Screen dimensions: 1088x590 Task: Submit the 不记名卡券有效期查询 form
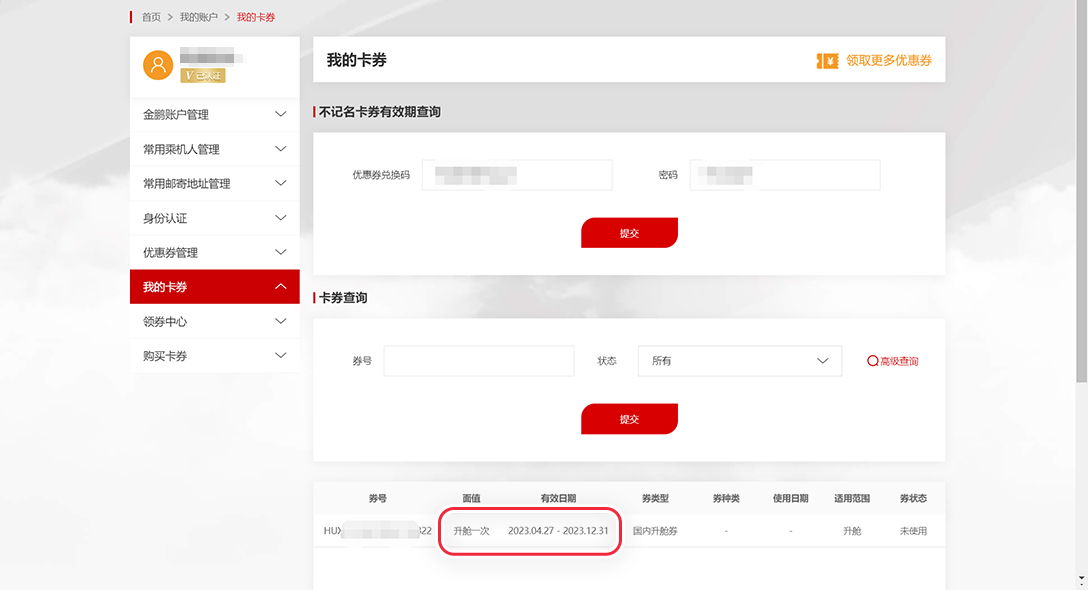[x=629, y=233]
